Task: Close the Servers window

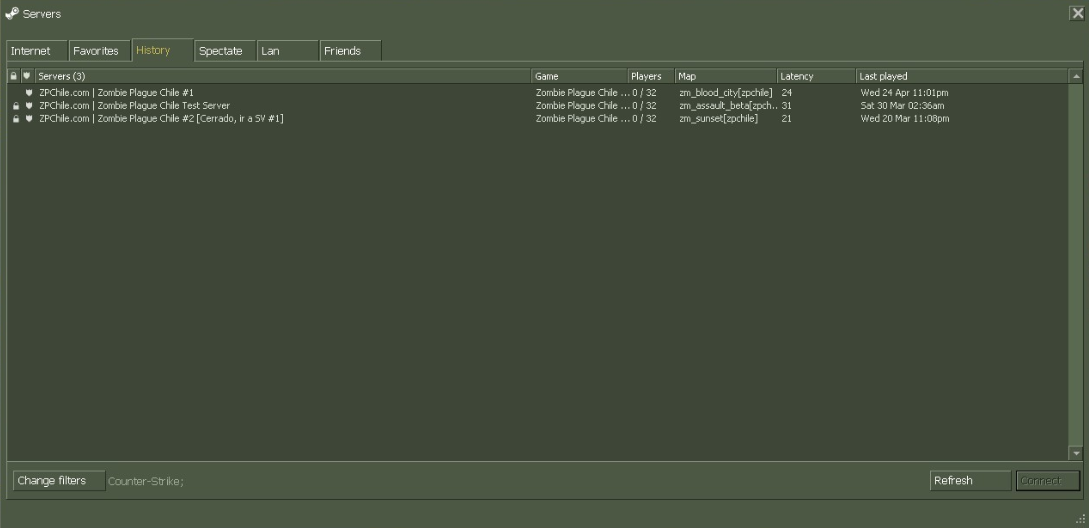Action: point(1077,13)
